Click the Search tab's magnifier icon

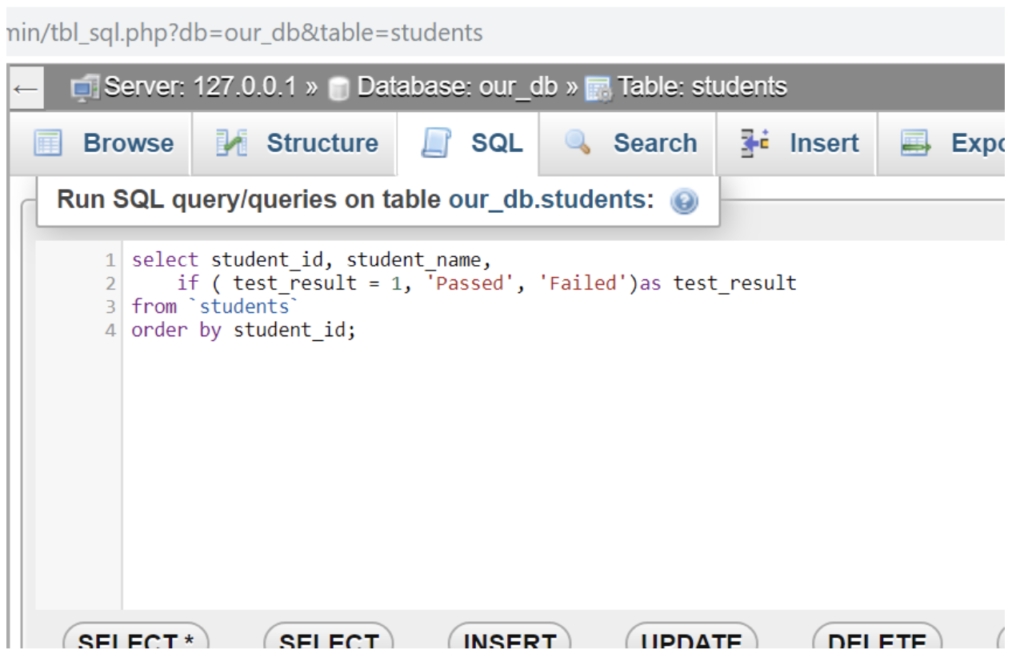[x=578, y=143]
